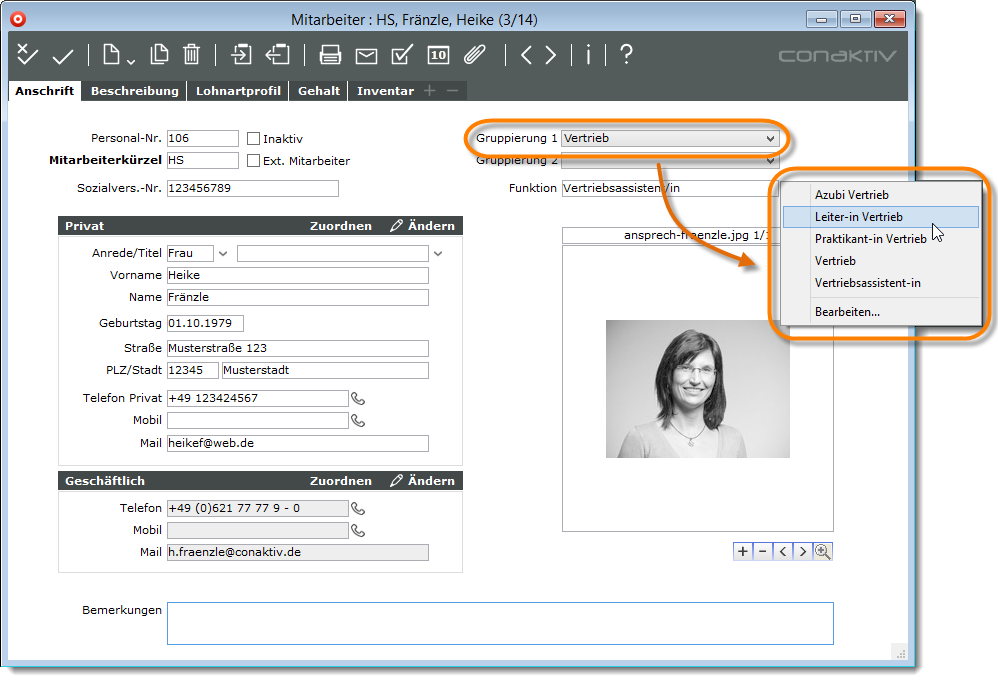Click the zoom magnifier under photo

point(823,551)
